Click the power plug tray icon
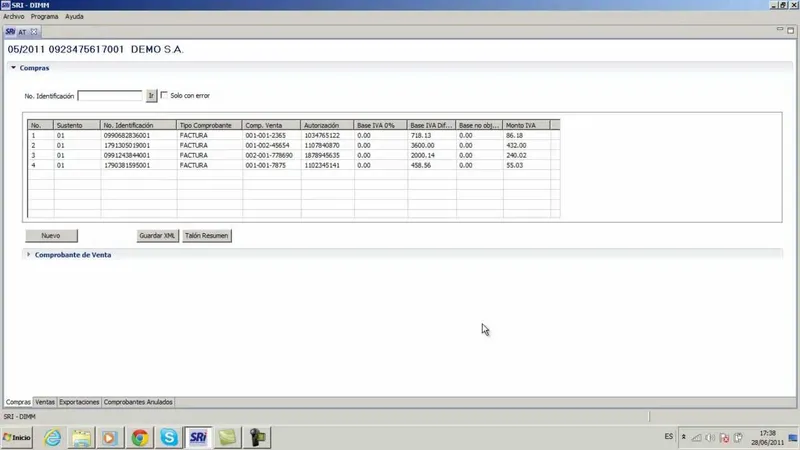The image size is (800, 450). click(738, 437)
